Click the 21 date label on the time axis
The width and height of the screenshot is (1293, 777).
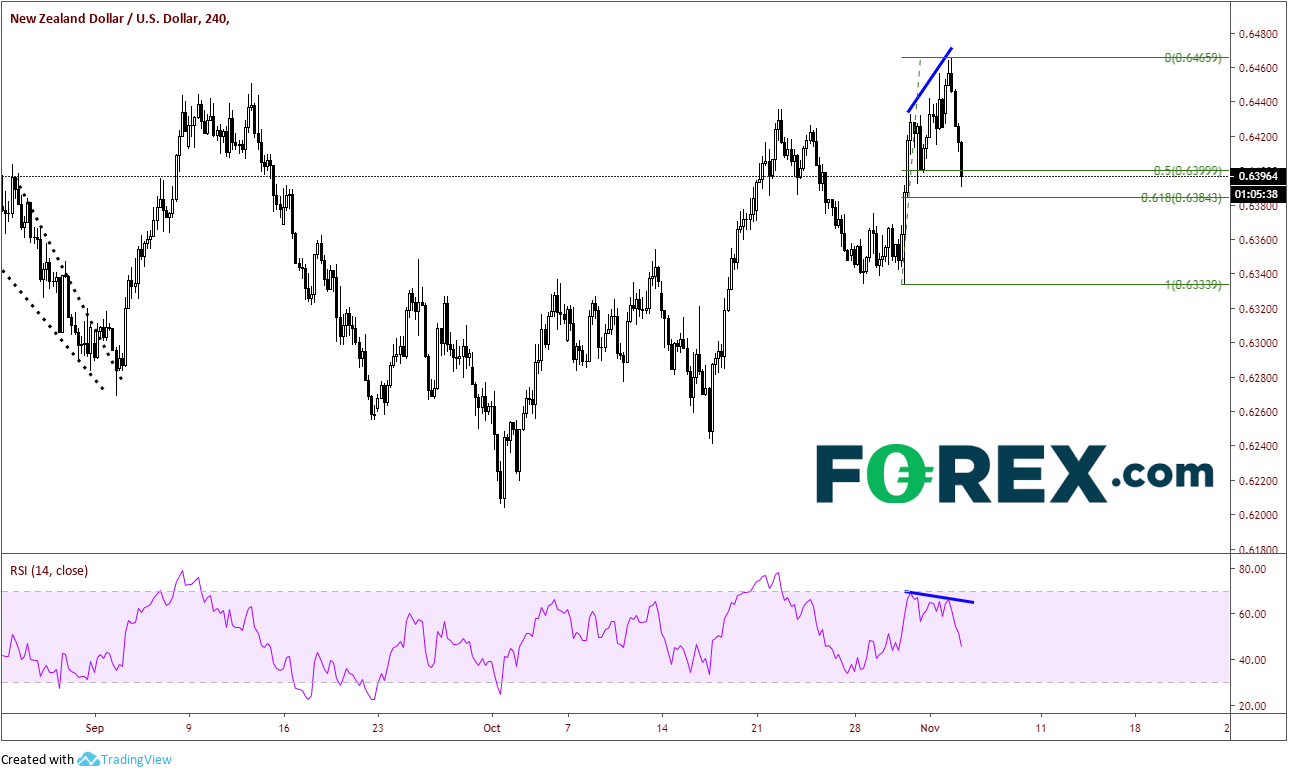point(757,728)
